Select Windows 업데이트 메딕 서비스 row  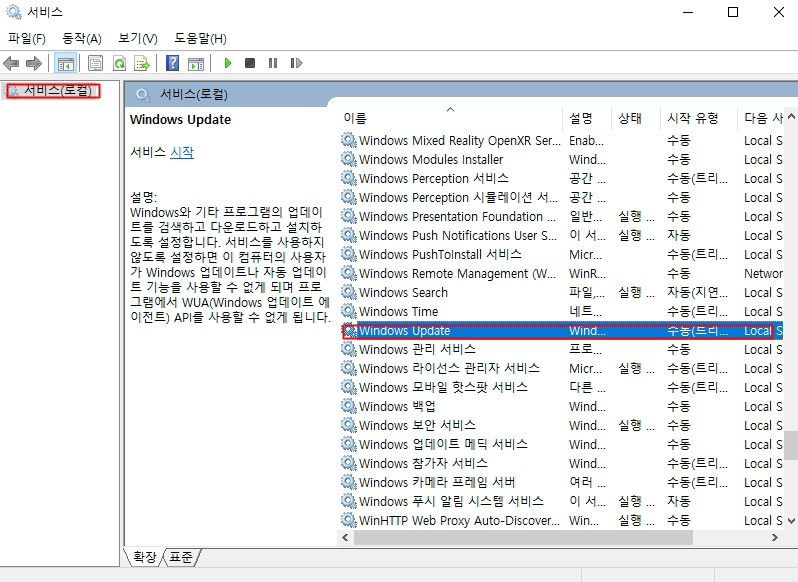[x=560, y=445]
